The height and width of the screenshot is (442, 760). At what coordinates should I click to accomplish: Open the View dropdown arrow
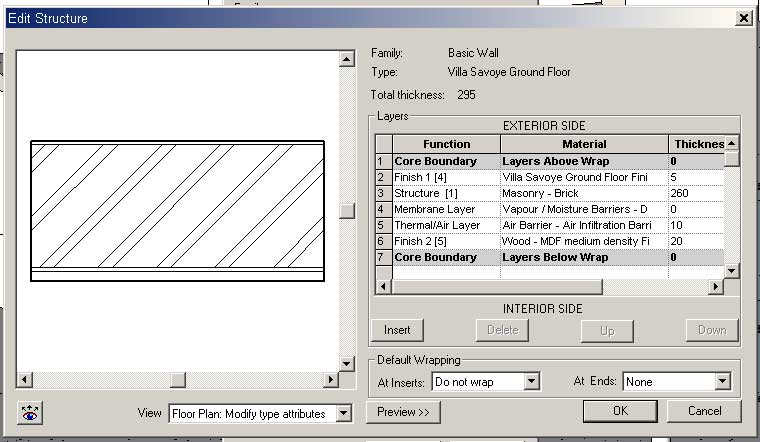(x=344, y=413)
